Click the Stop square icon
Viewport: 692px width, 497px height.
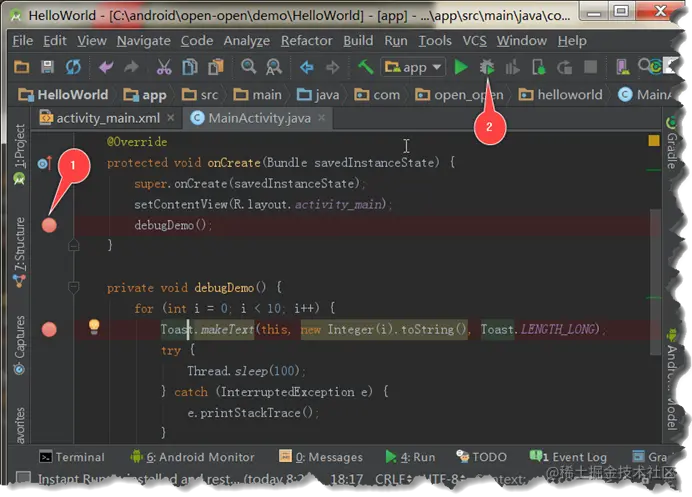pyautogui.click(x=590, y=67)
